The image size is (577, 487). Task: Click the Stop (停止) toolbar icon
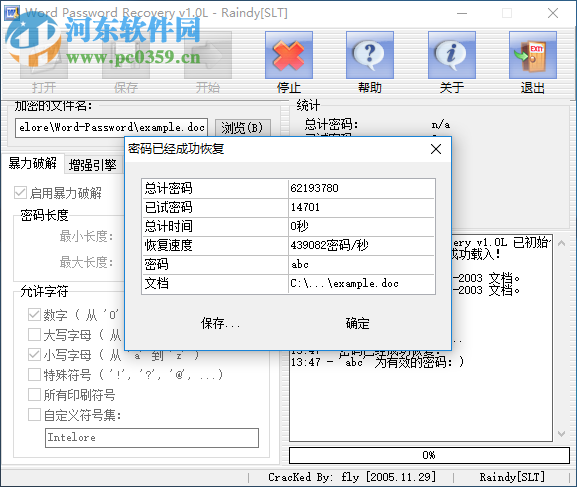pos(289,55)
